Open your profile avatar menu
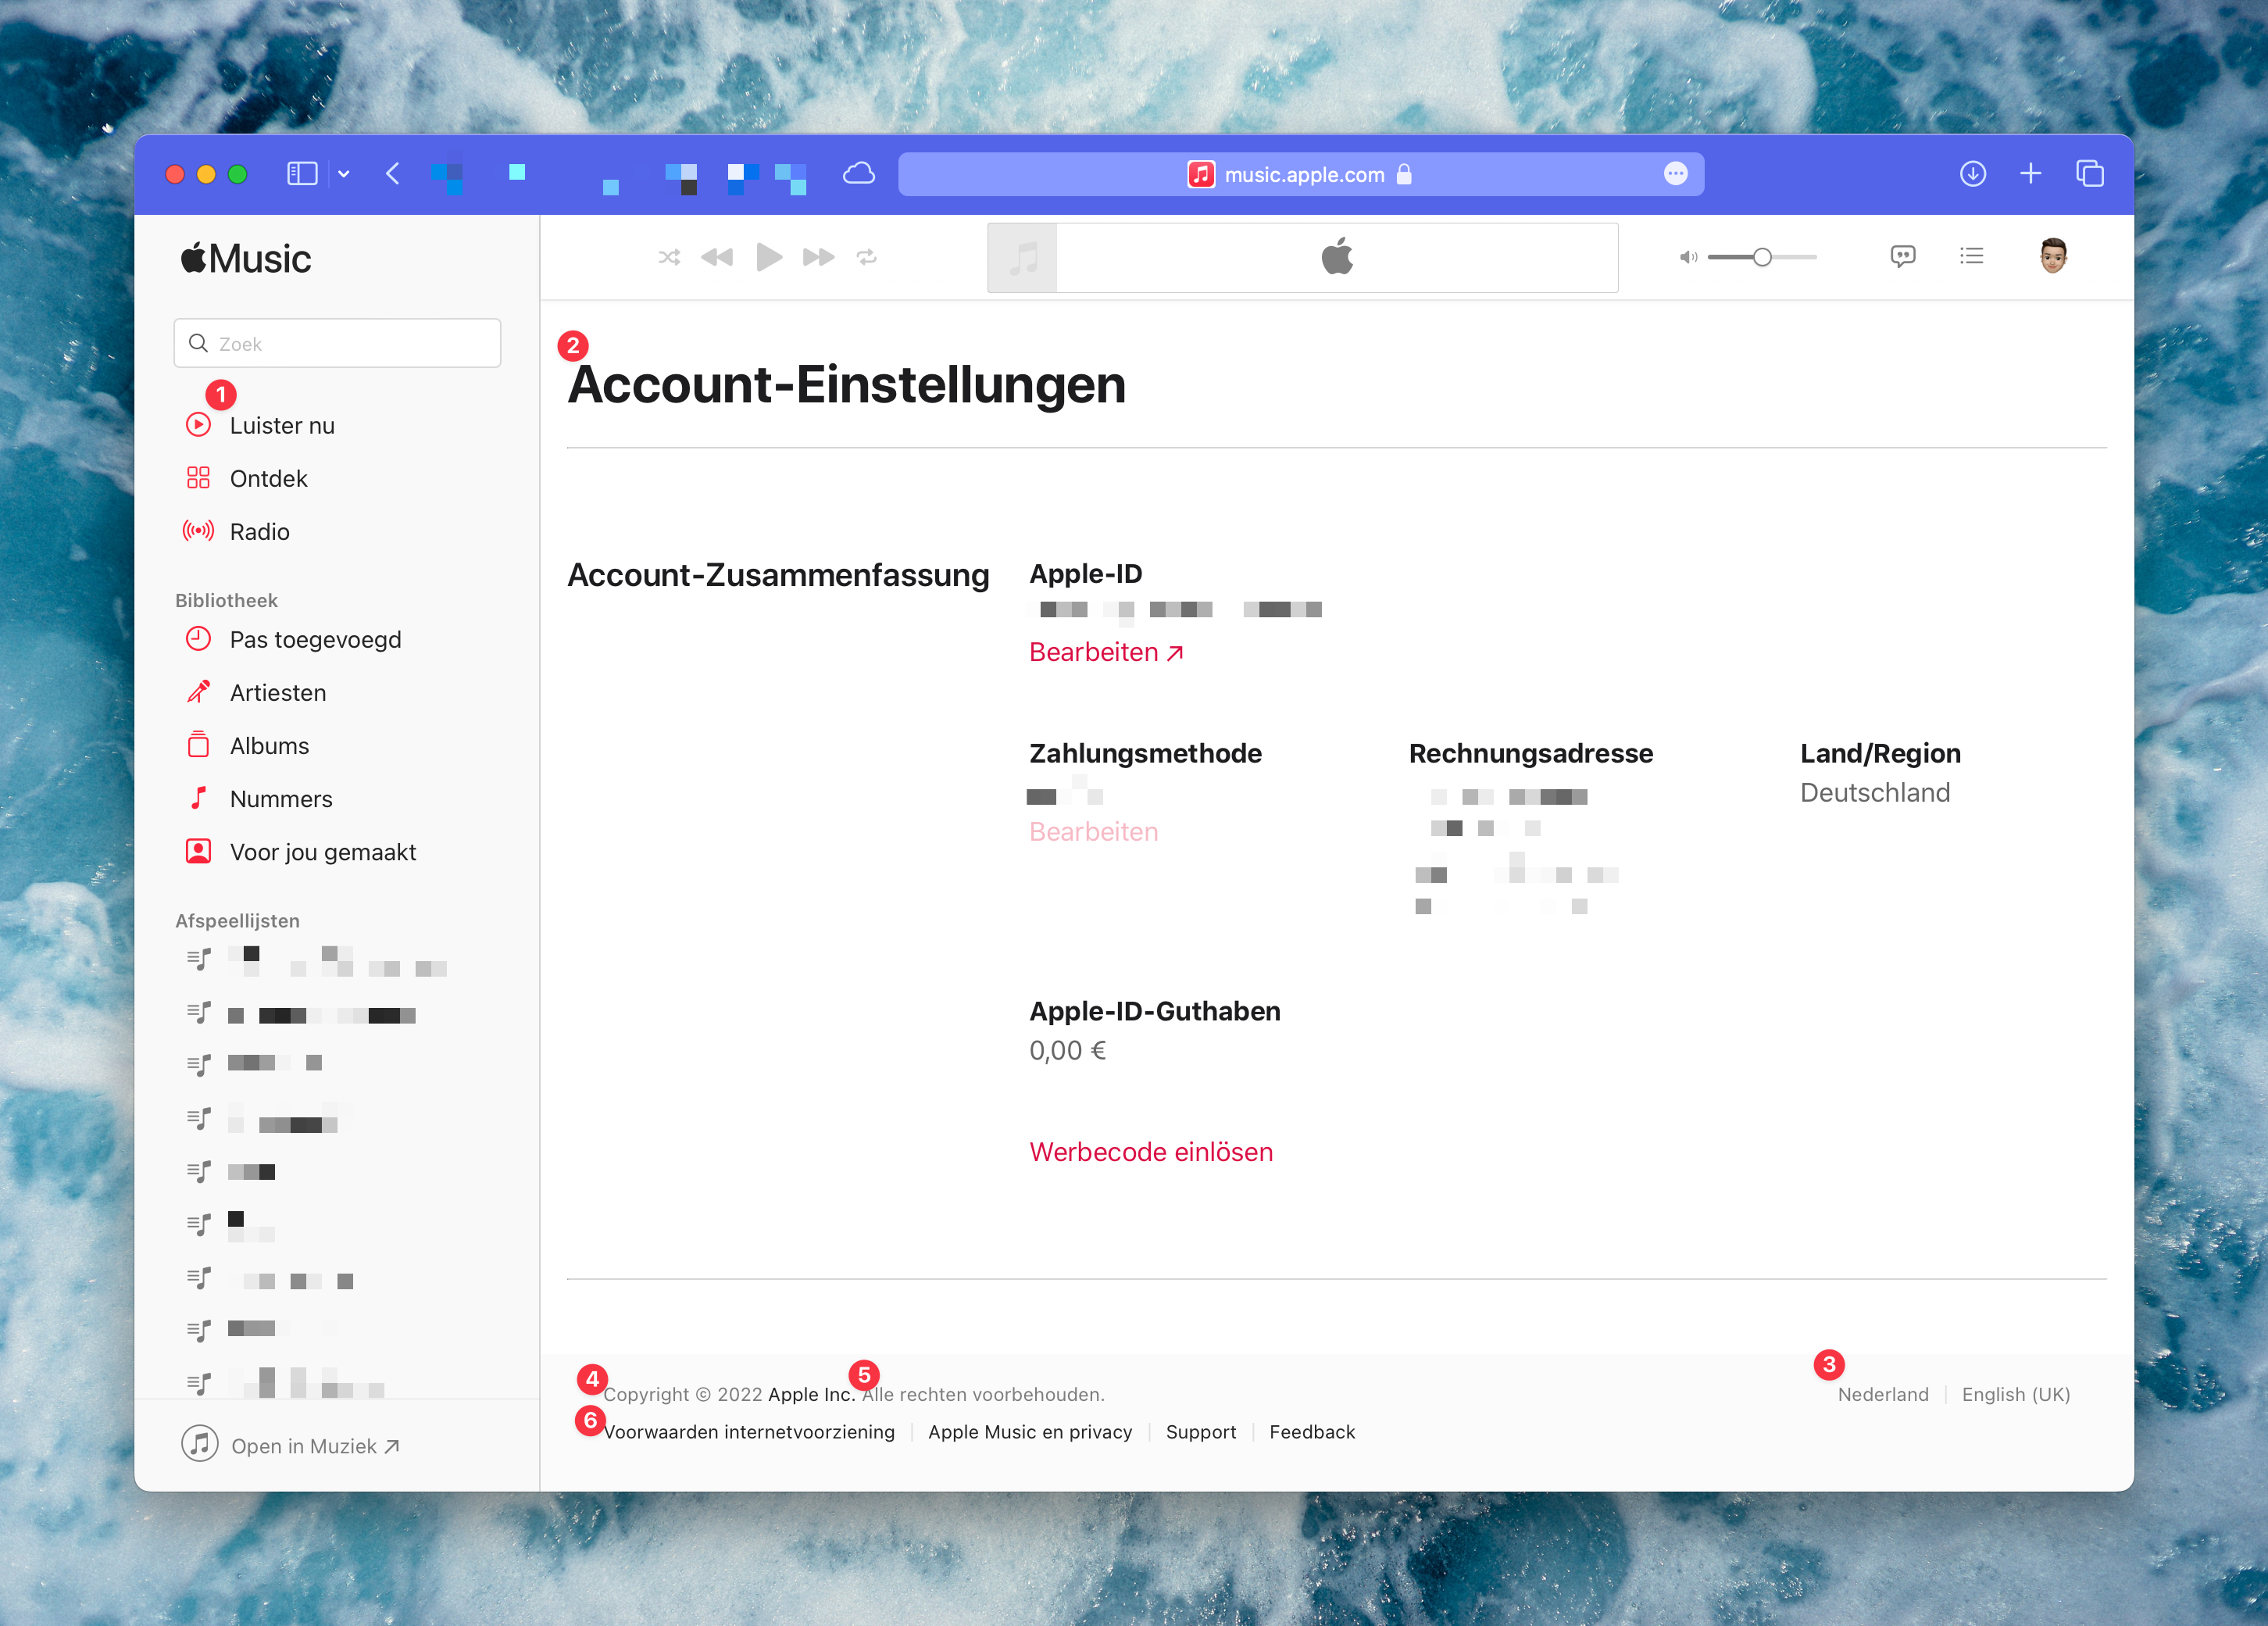This screenshot has height=1626, width=2268. click(2052, 256)
